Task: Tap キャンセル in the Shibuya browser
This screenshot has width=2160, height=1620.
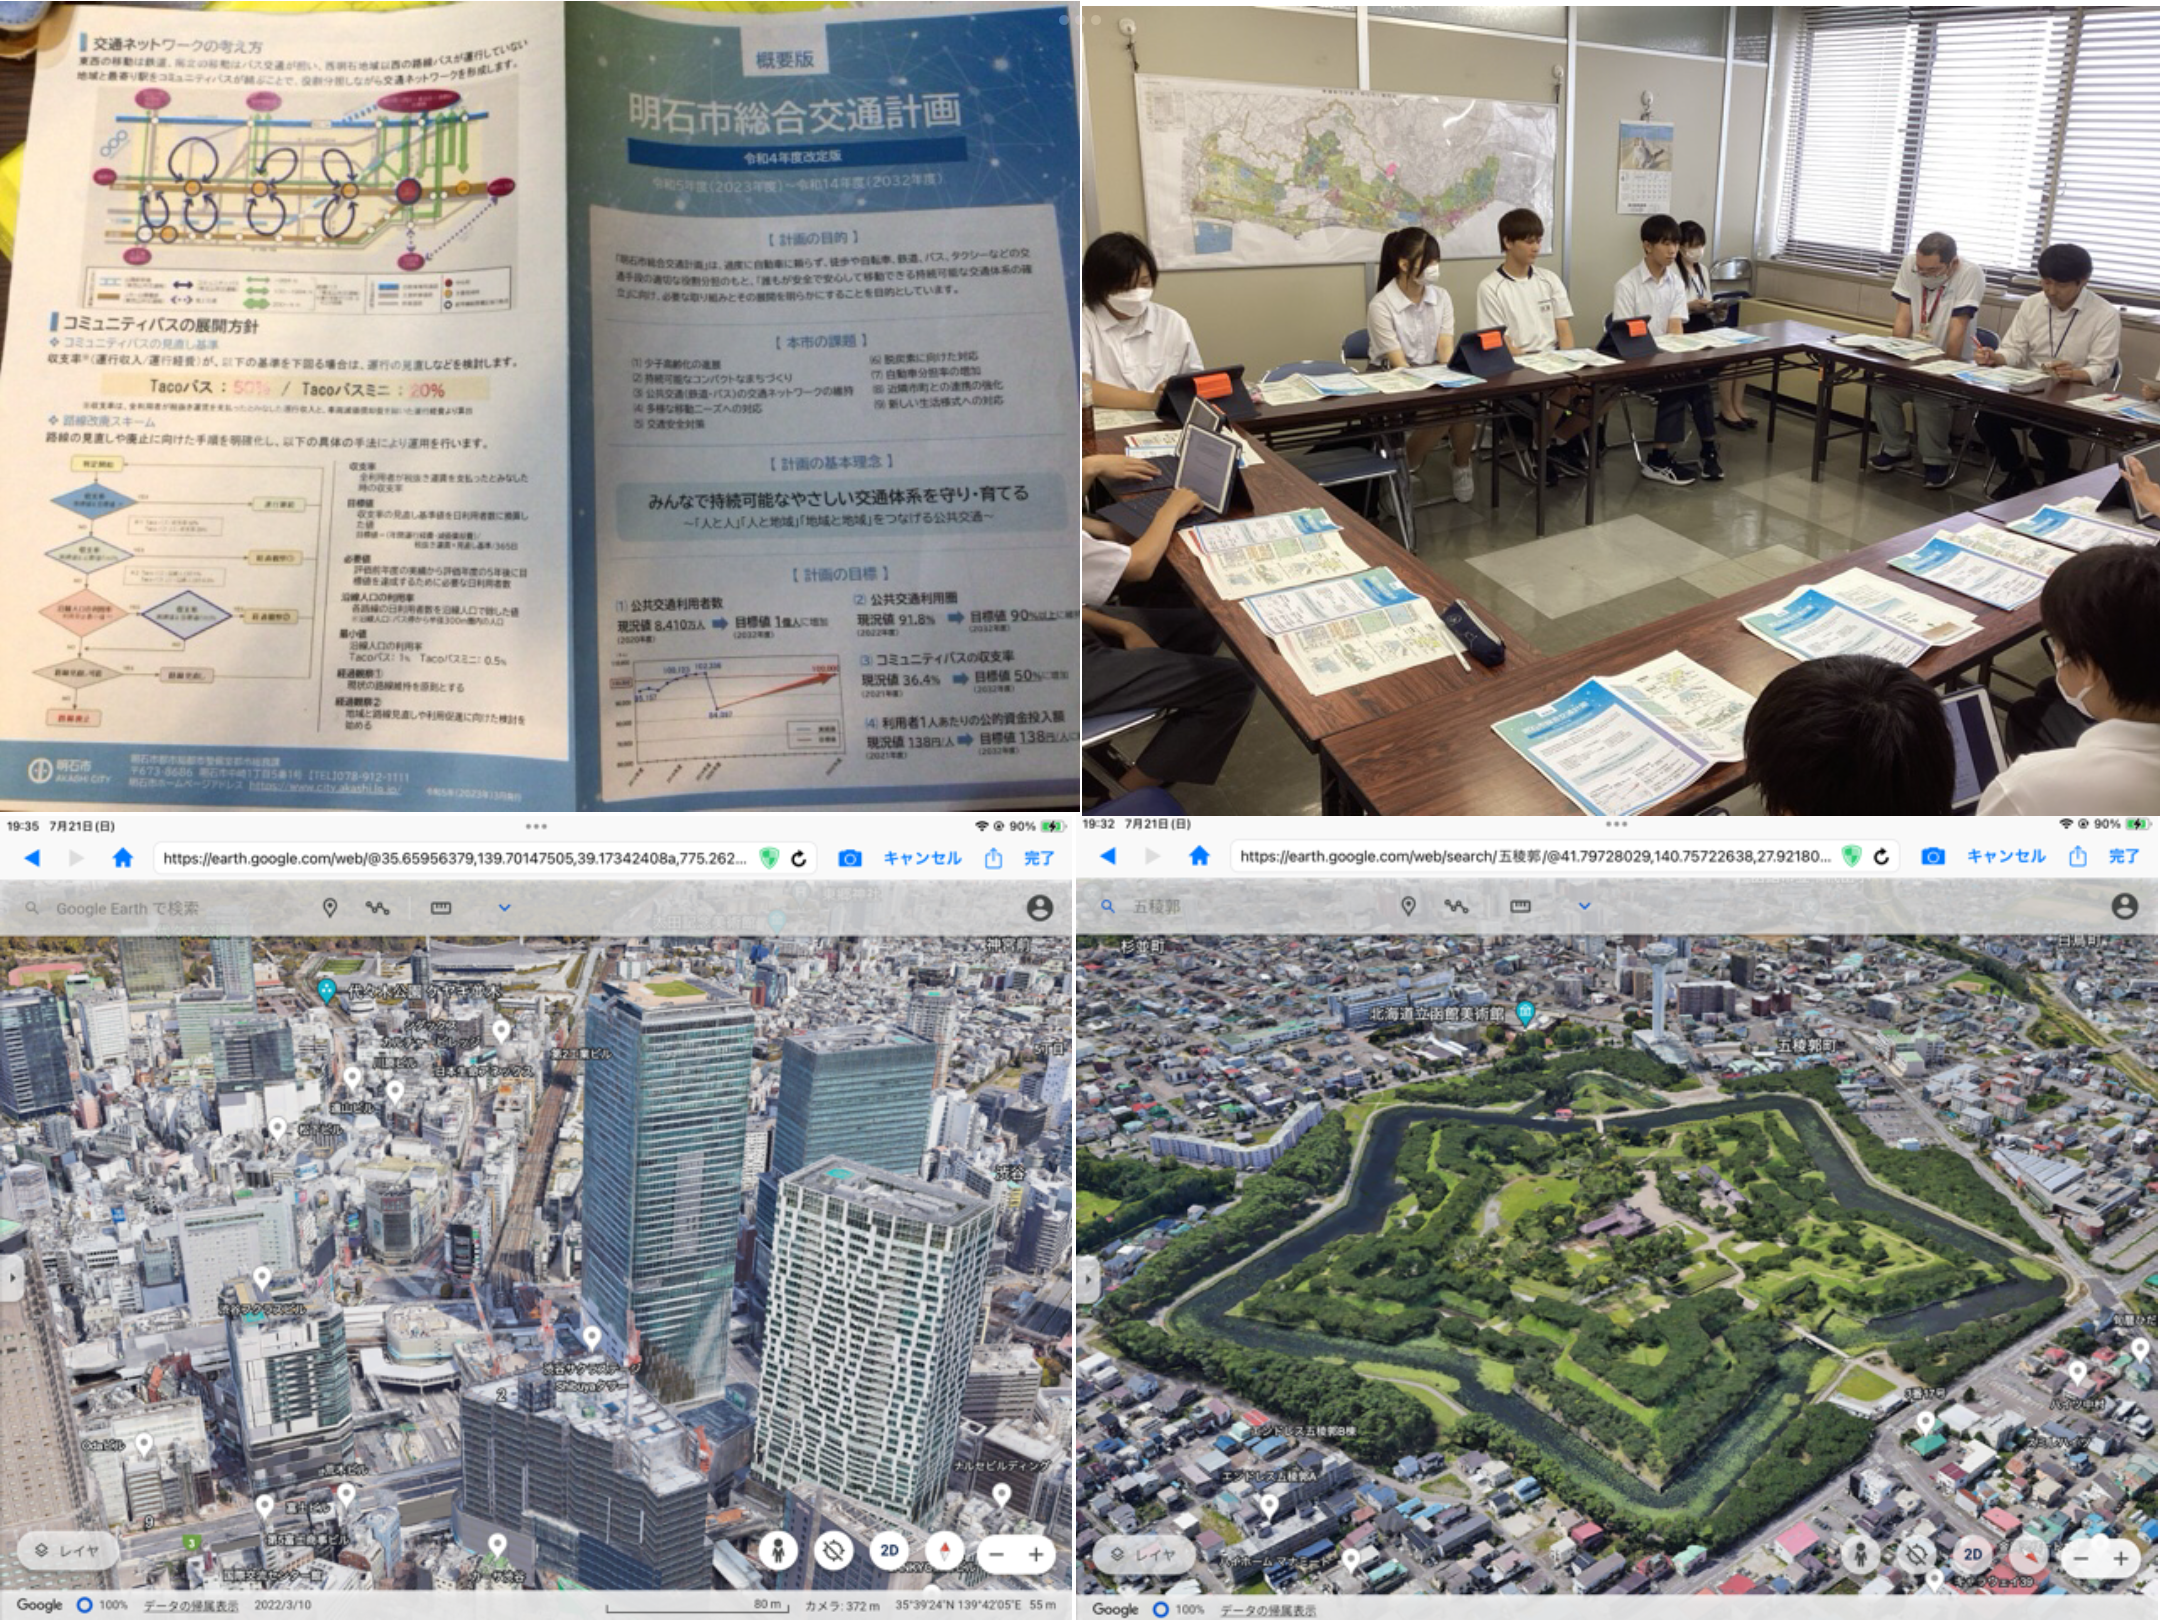Action: point(922,858)
